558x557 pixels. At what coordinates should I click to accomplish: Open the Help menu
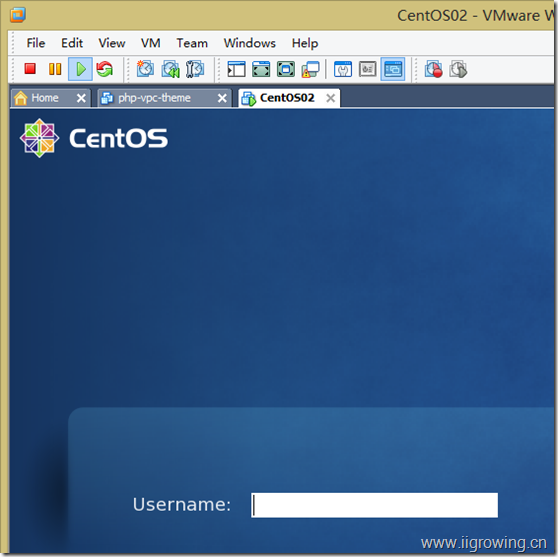pos(305,43)
